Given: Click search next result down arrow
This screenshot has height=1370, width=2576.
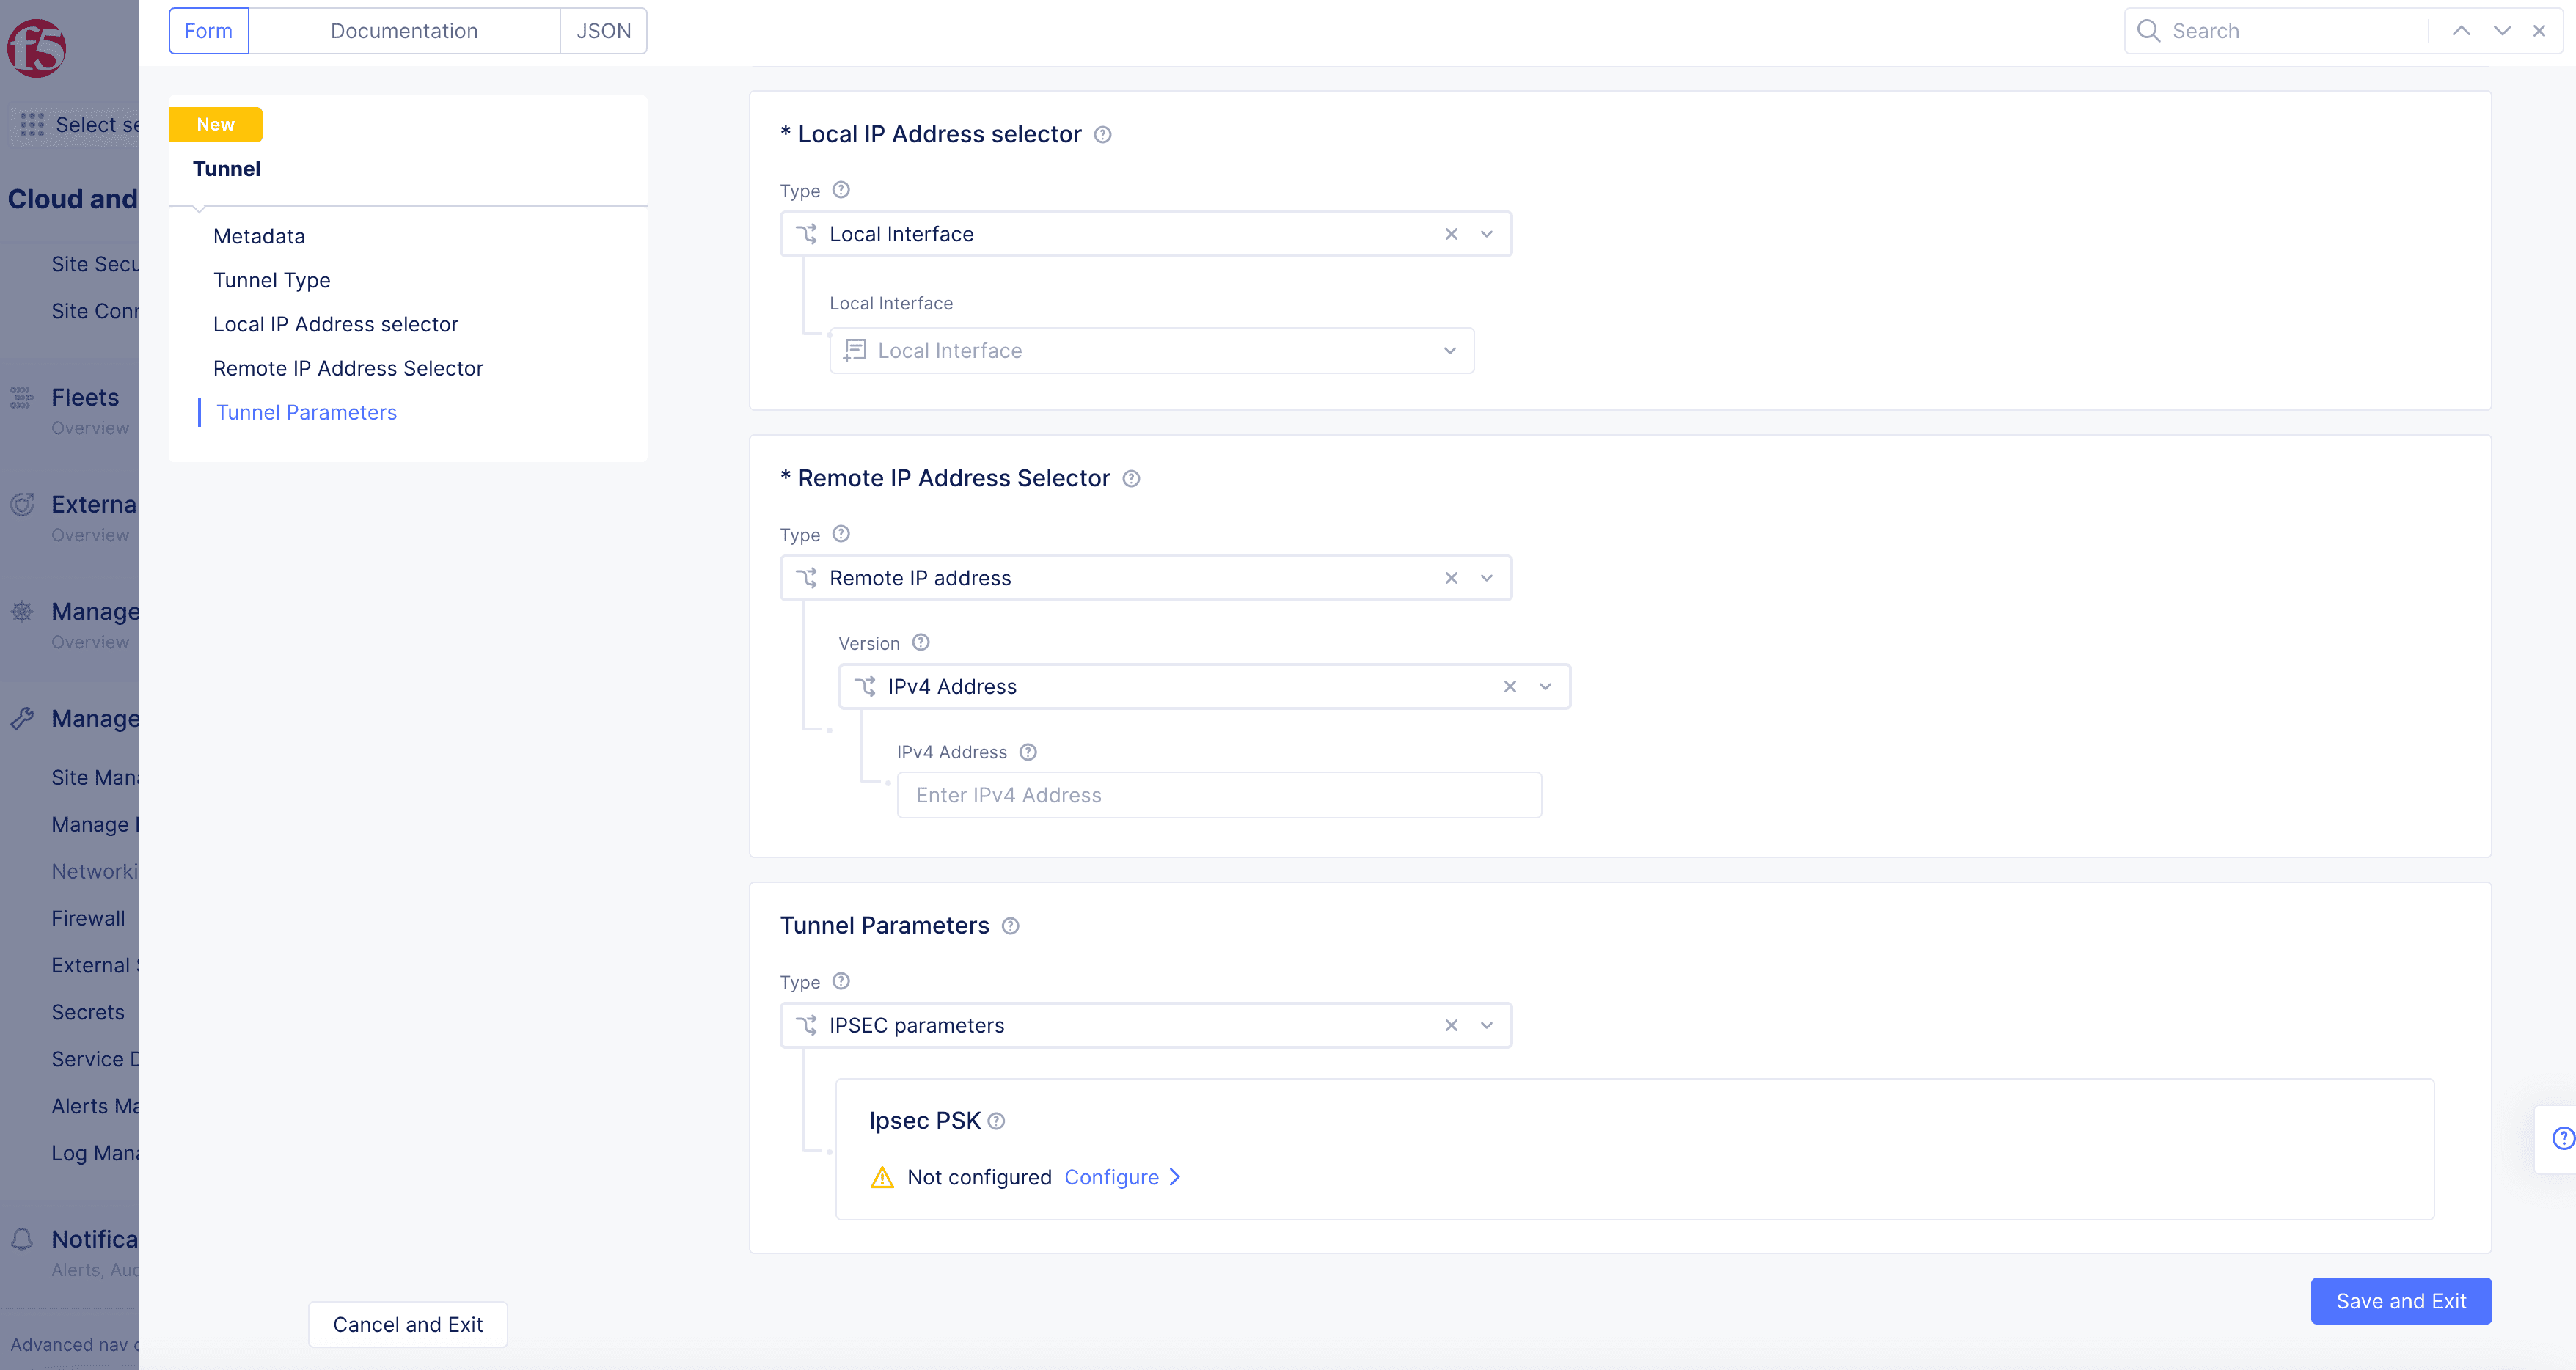Looking at the screenshot, I should click(x=2502, y=31).
